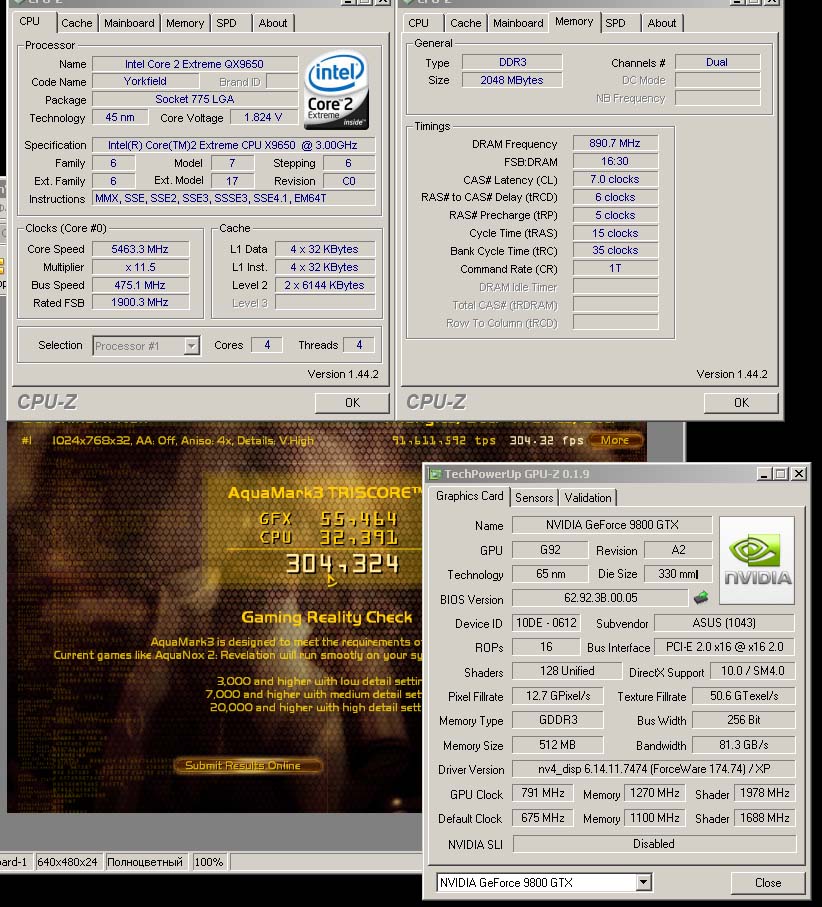Open Memory tab in left CPU-Z window
Screen dimensions: 822x907
click(x=185, y=23)
